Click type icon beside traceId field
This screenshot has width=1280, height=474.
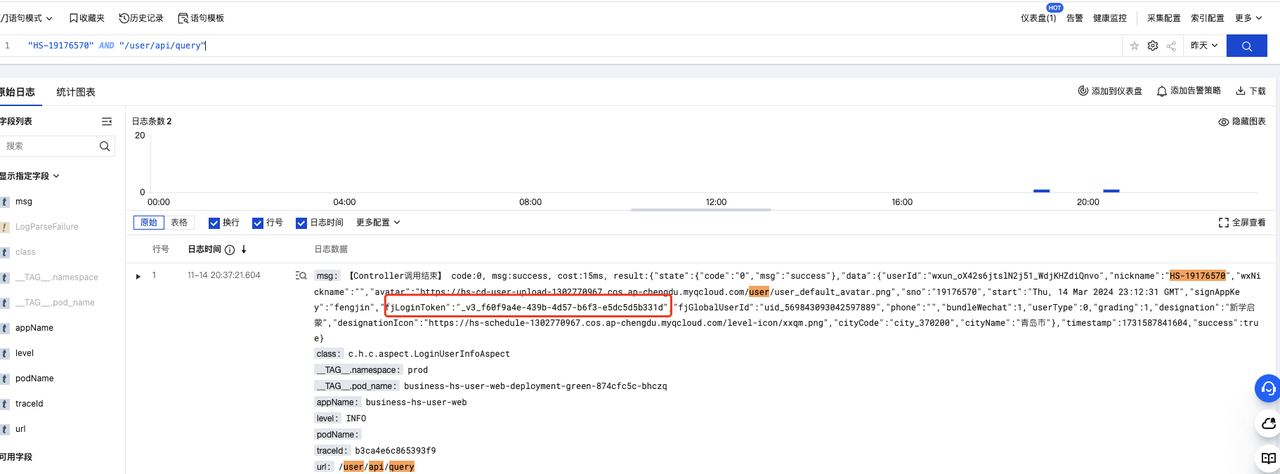tap(4, 404)
